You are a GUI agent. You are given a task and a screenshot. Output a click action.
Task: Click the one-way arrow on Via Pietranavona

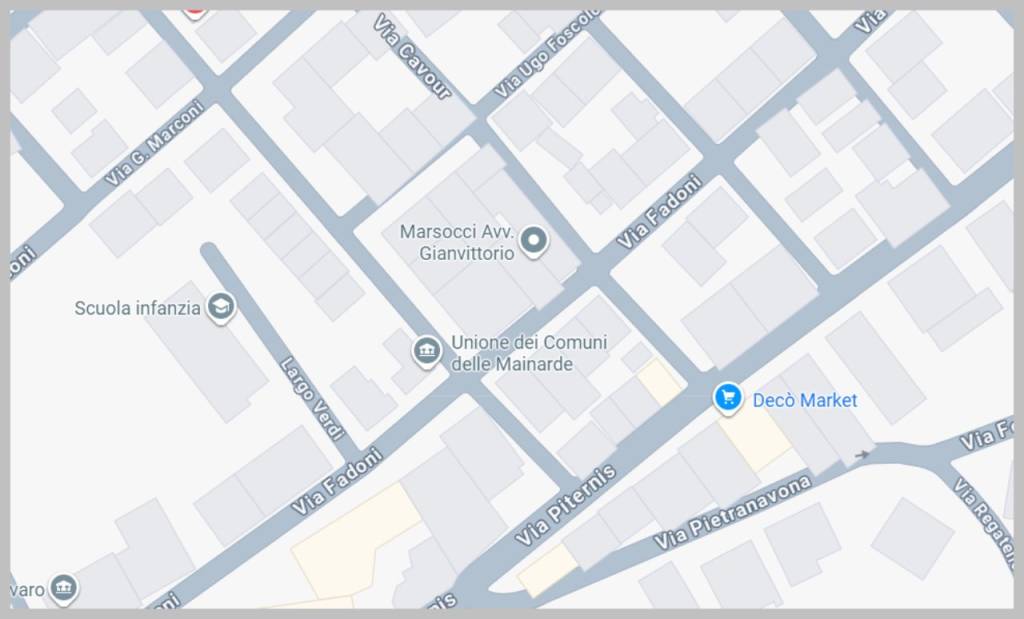coord(862,454)
